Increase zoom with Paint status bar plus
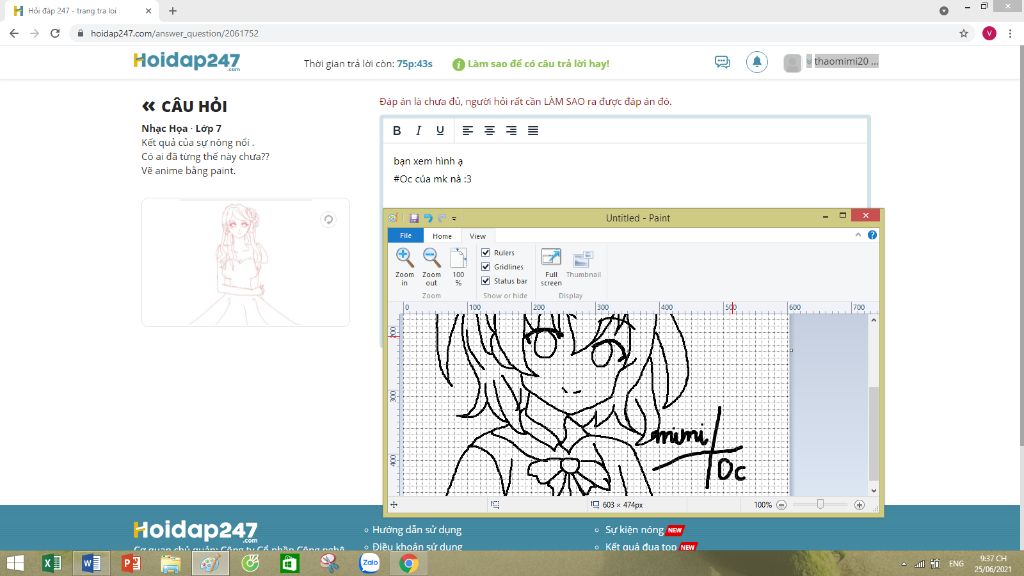 tap(859, 505)
